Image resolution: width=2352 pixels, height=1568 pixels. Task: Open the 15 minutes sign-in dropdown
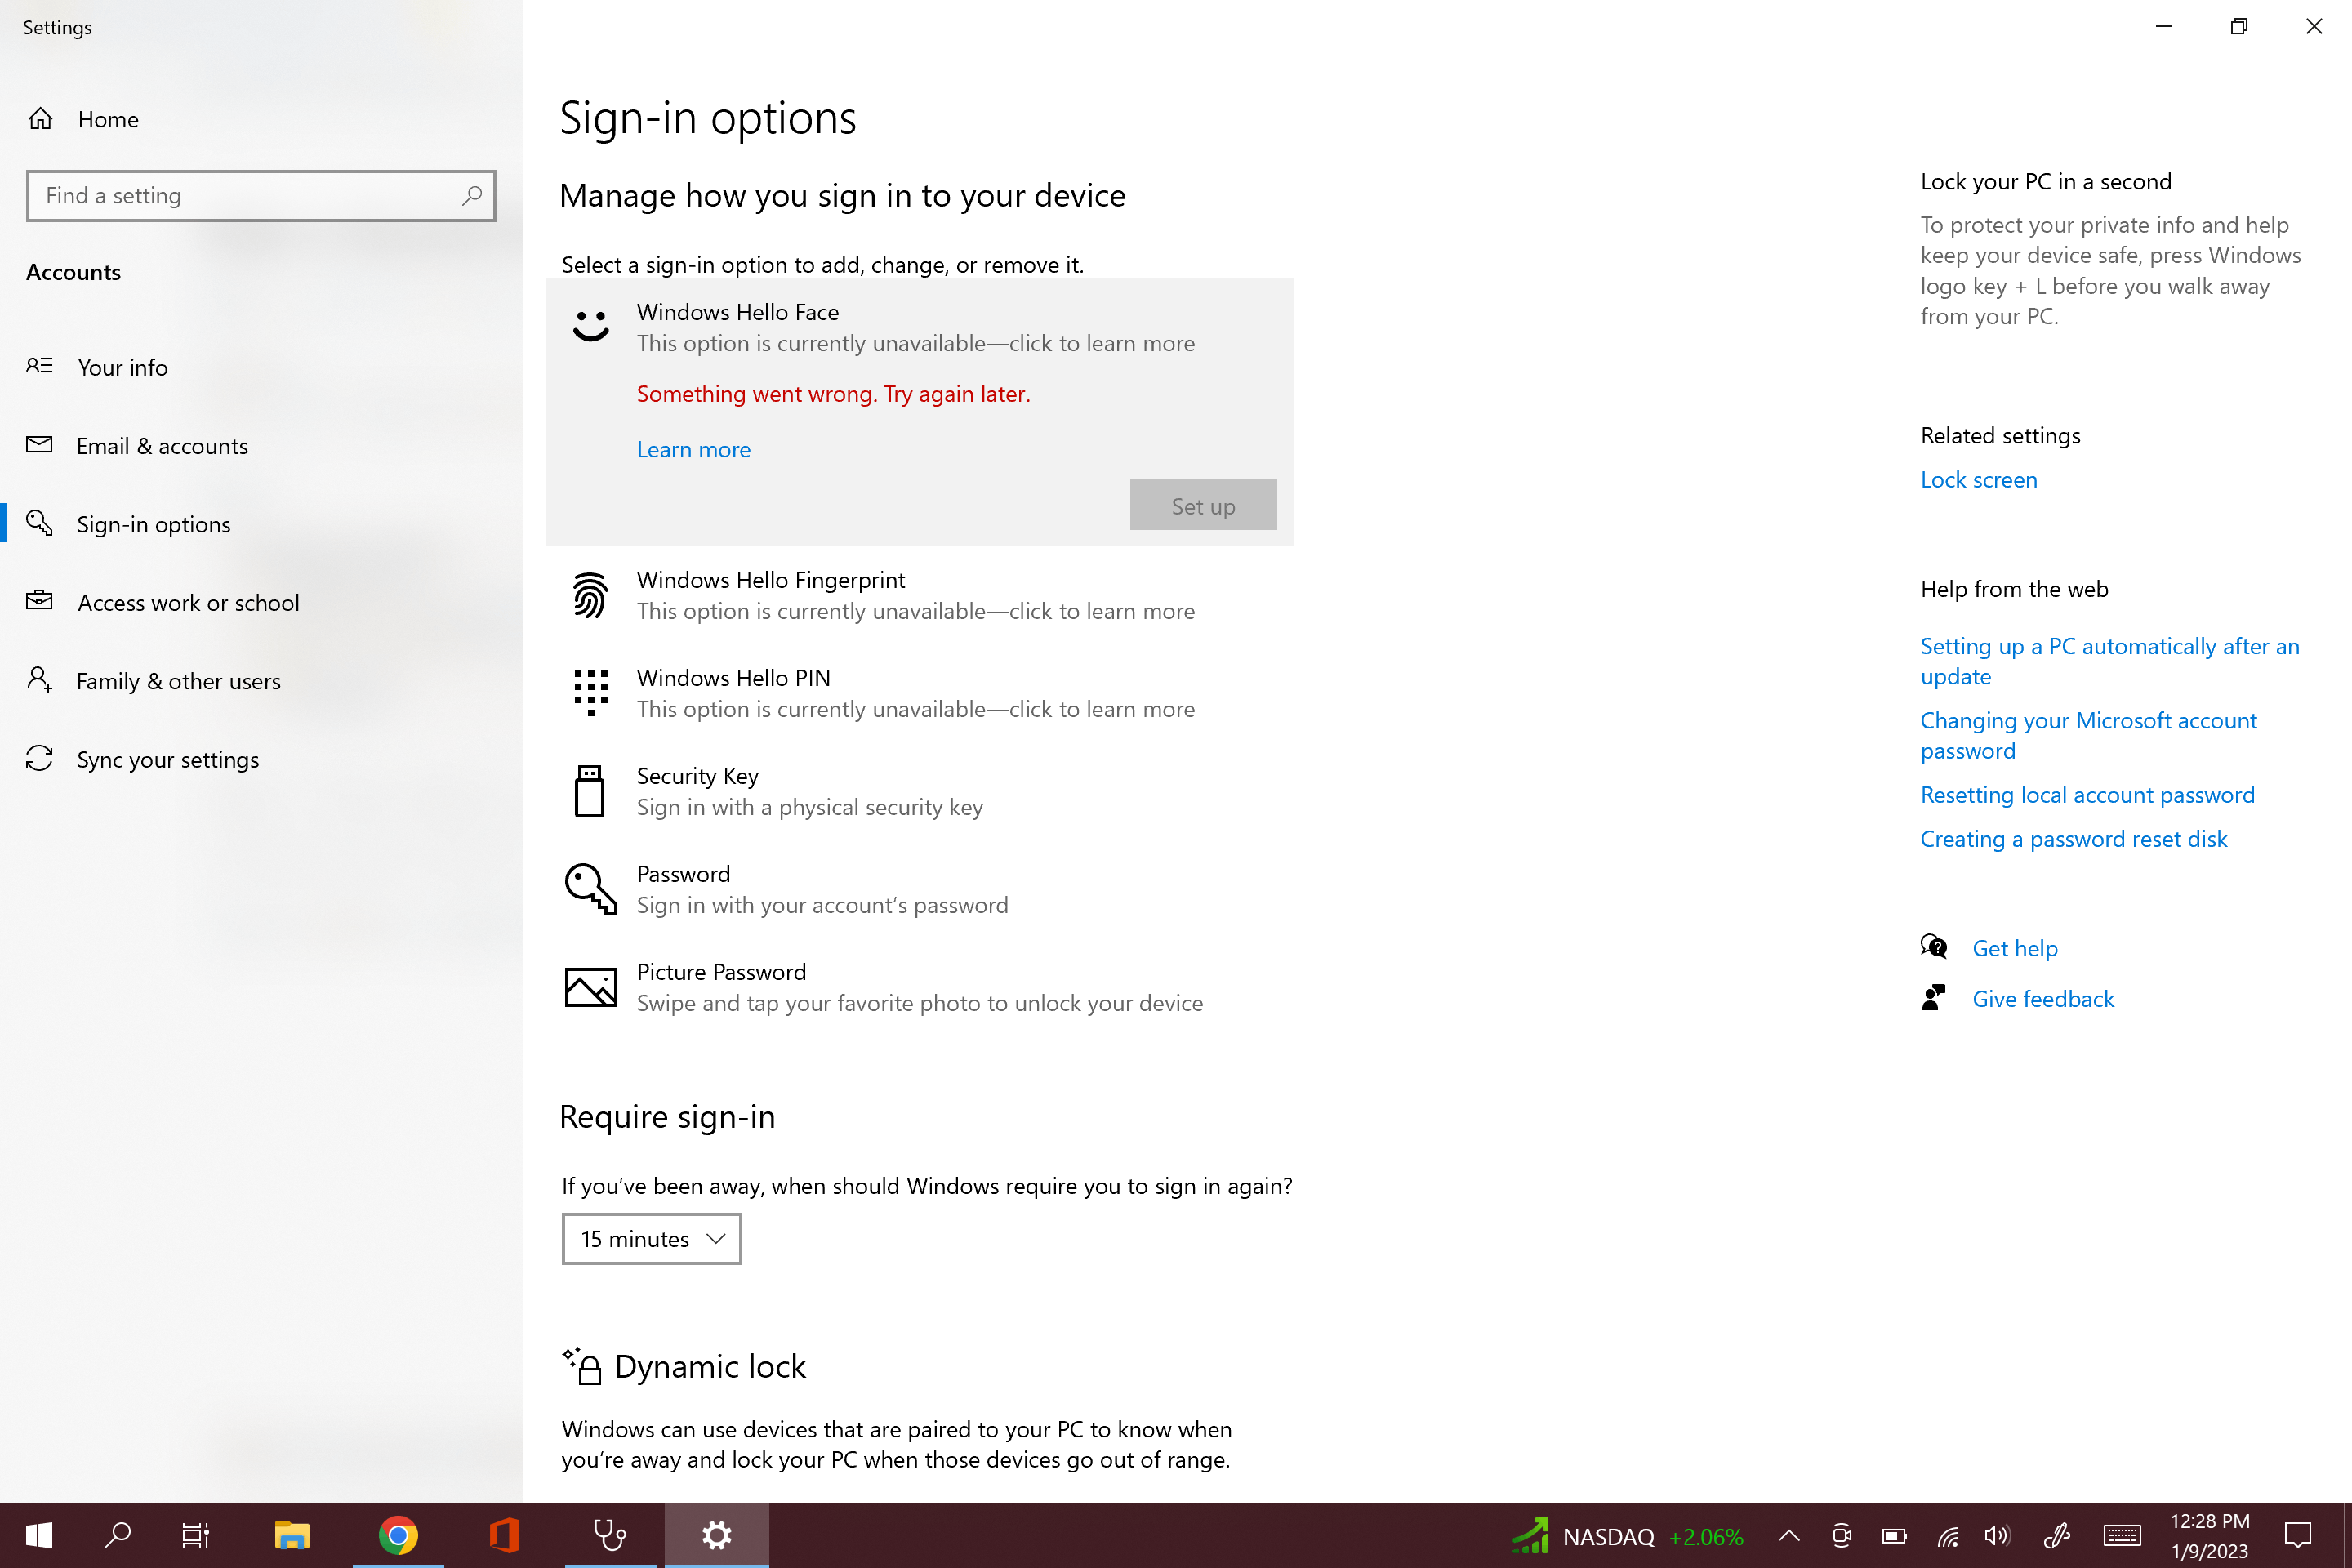point(651,1239)
